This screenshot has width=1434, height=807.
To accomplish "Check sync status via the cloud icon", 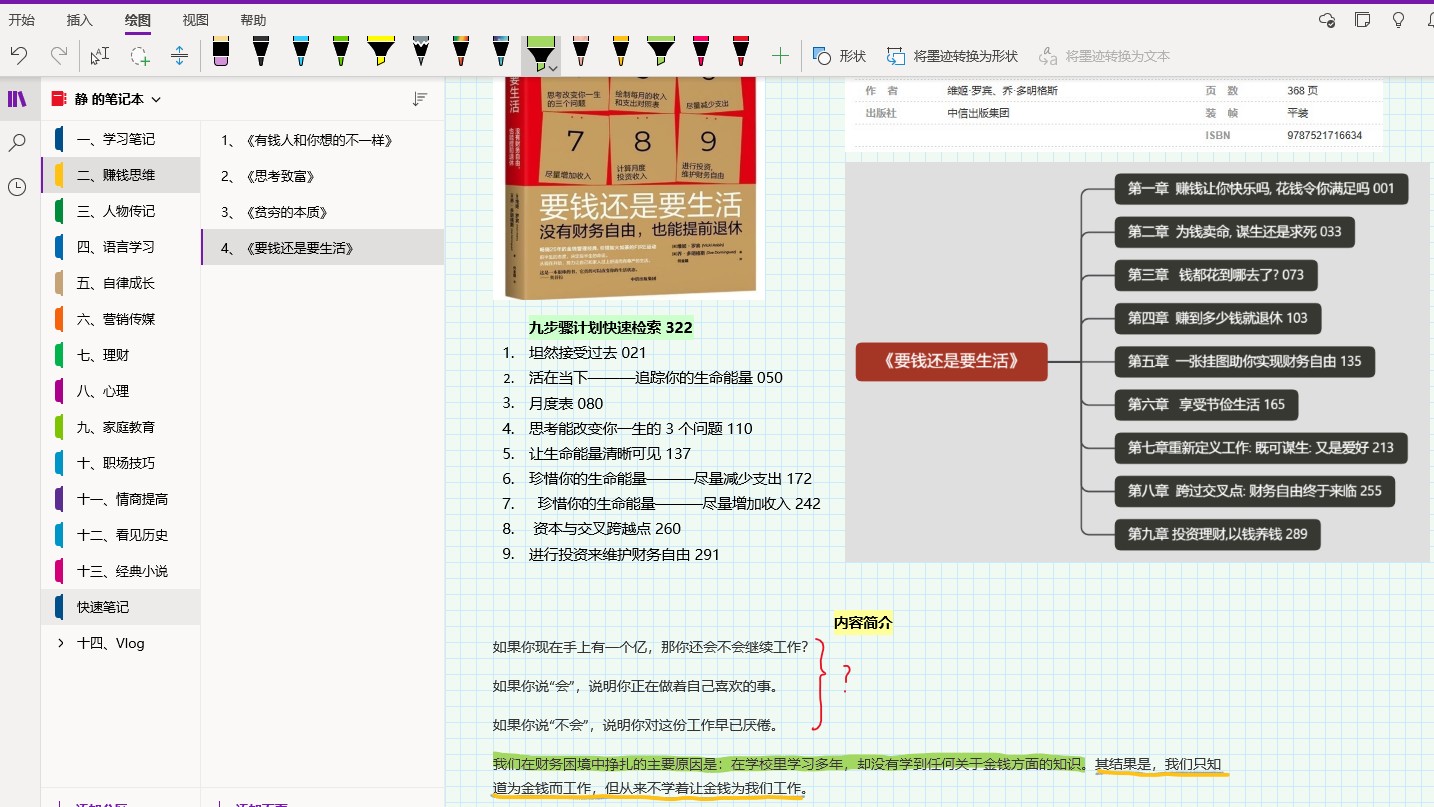I will (x=1326, y=20).
